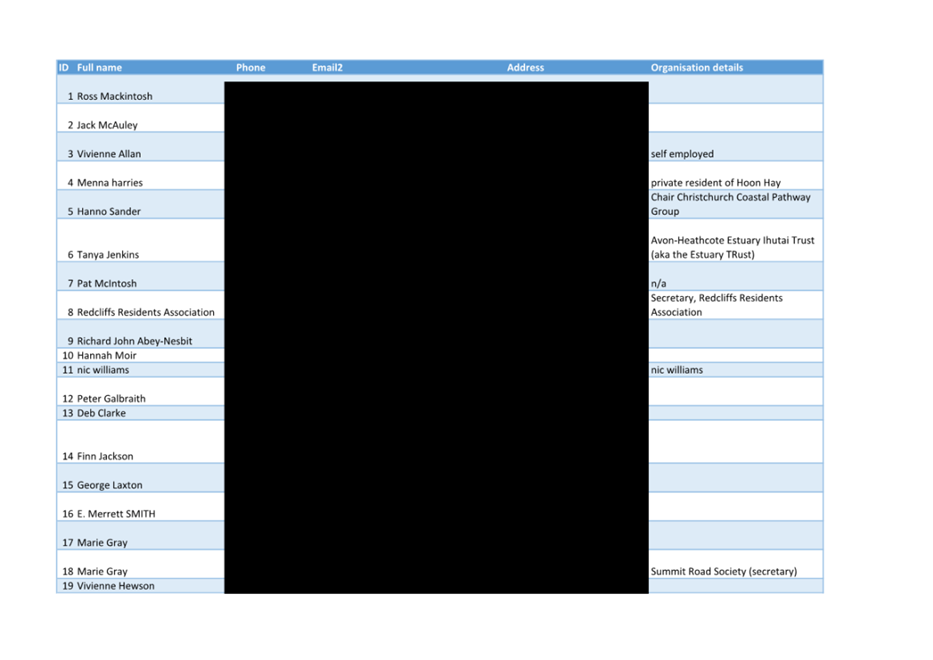
Task: Select the name 'Richard John Abey-Nesbit'
Action: [x=134, y=341]
